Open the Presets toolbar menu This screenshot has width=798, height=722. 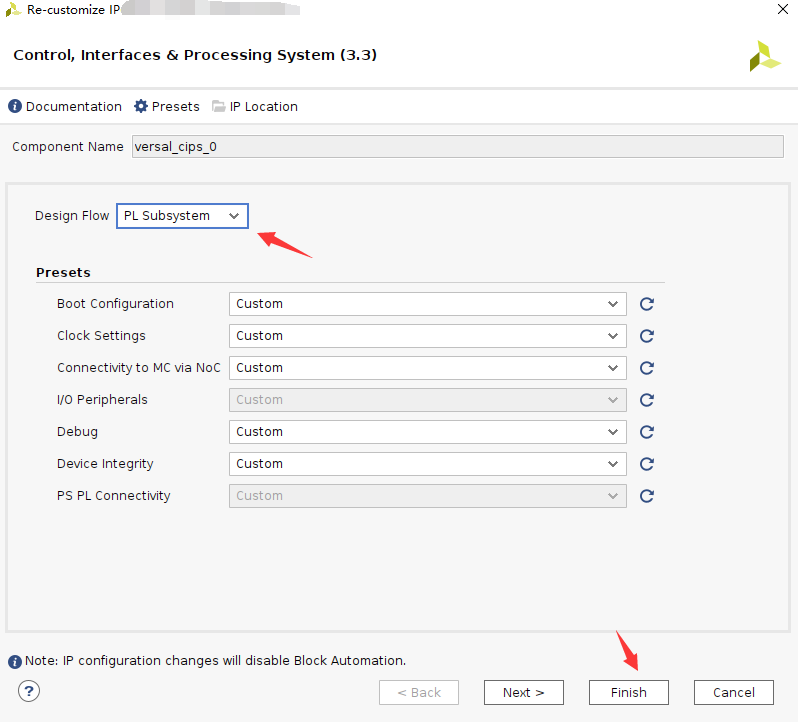166,106
